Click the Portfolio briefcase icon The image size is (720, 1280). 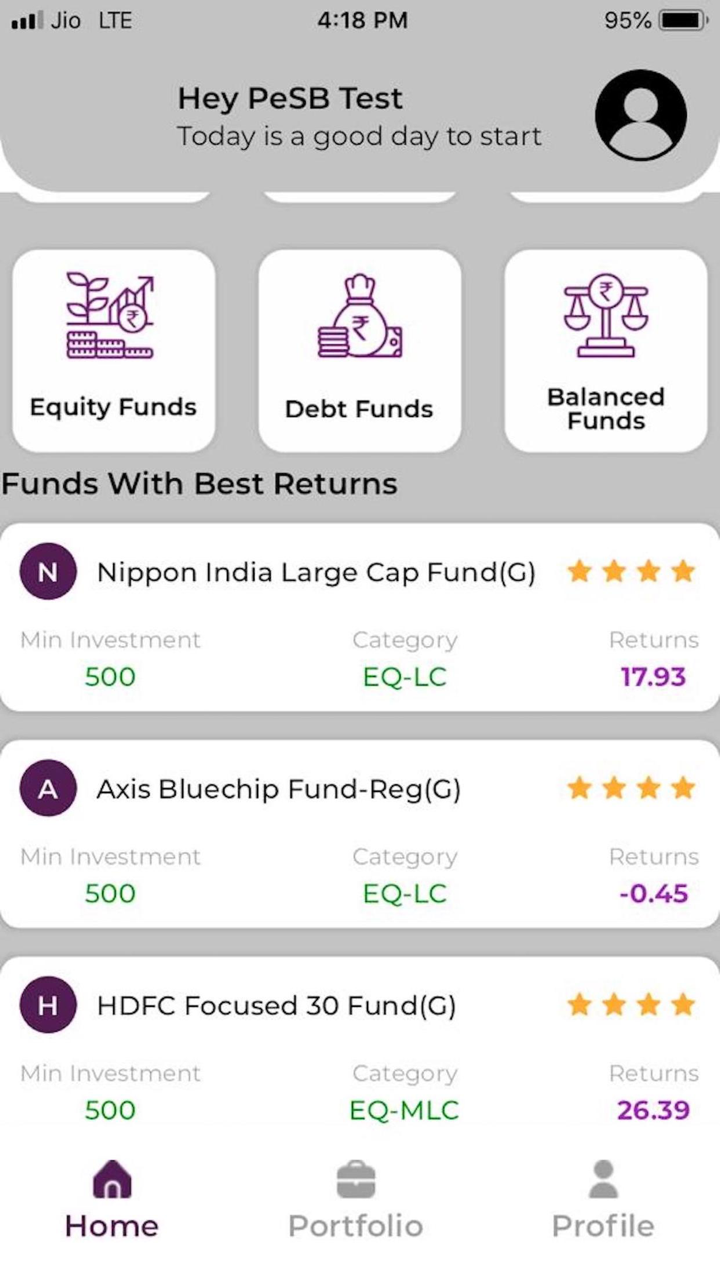coord(356,1180)
